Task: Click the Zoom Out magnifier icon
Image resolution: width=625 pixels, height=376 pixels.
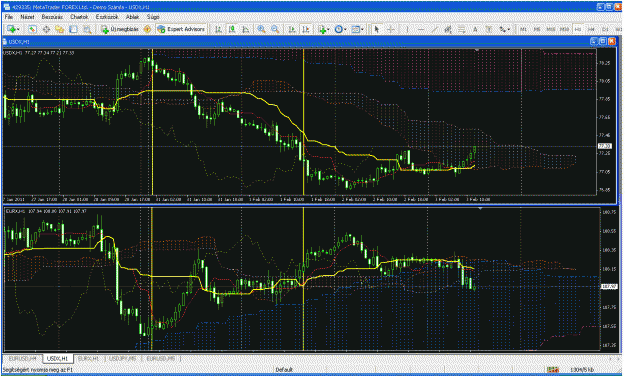Action: [x=275, y=29]
